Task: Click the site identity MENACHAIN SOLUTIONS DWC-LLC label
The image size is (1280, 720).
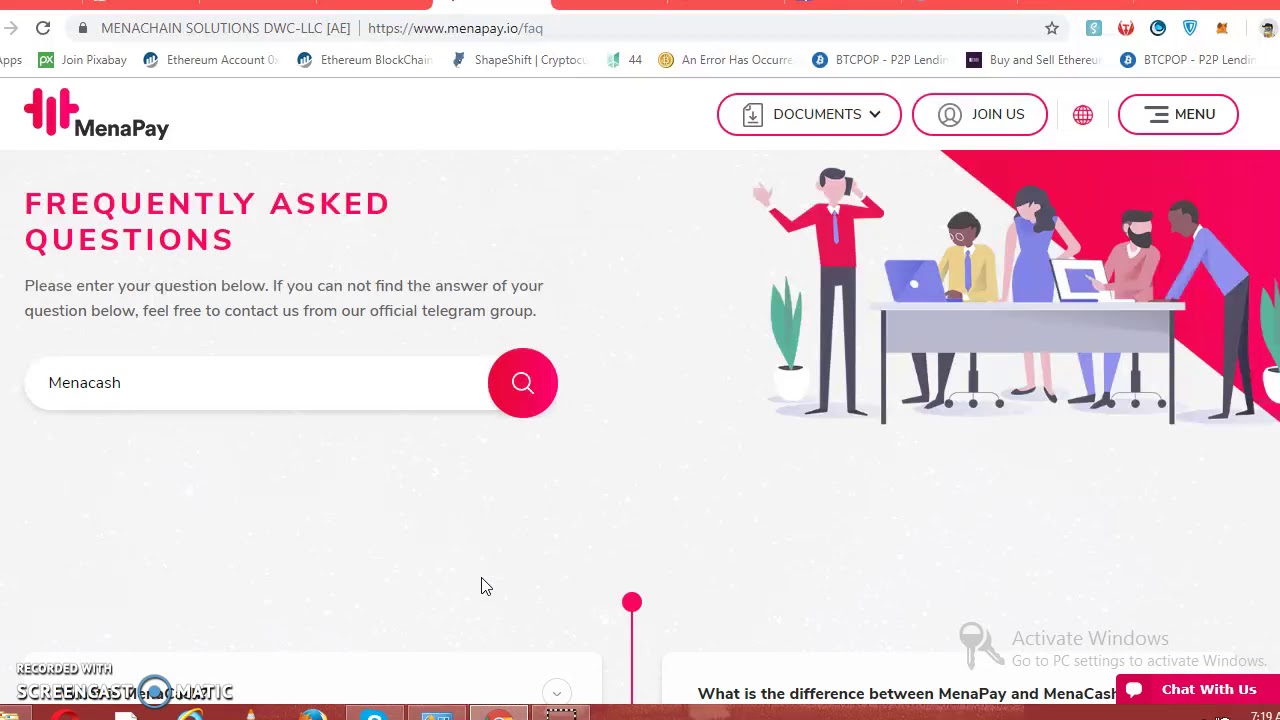Action: (225, 28)
